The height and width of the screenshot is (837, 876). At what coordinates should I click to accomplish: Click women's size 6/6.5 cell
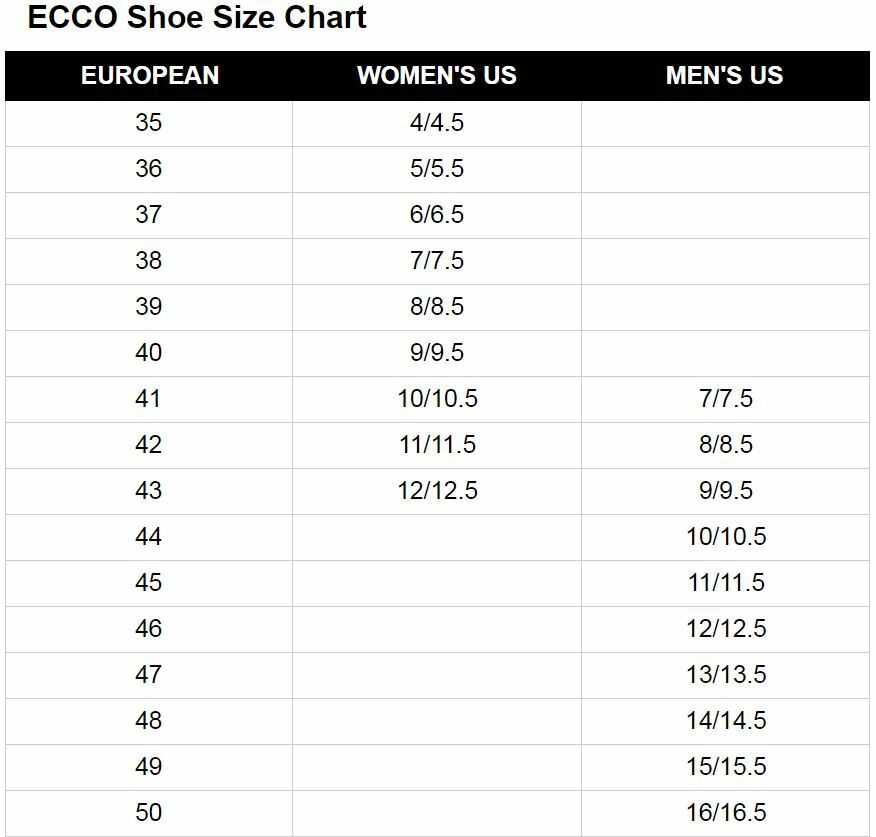437,215
